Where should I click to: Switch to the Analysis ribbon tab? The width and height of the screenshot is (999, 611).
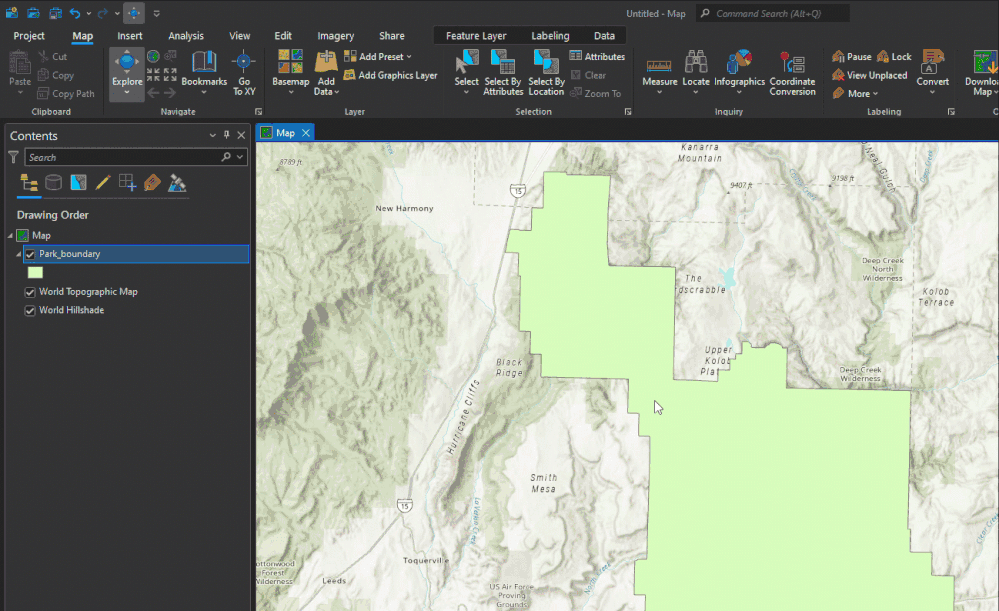[186, 36]
